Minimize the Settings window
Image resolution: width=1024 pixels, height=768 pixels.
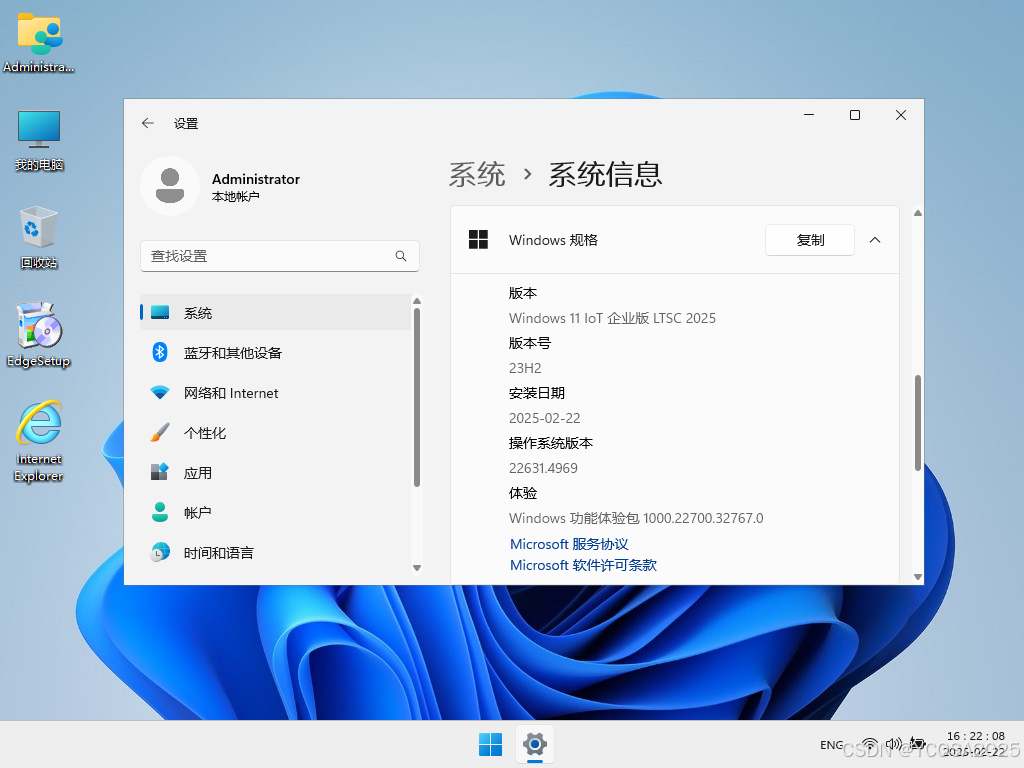809,115
